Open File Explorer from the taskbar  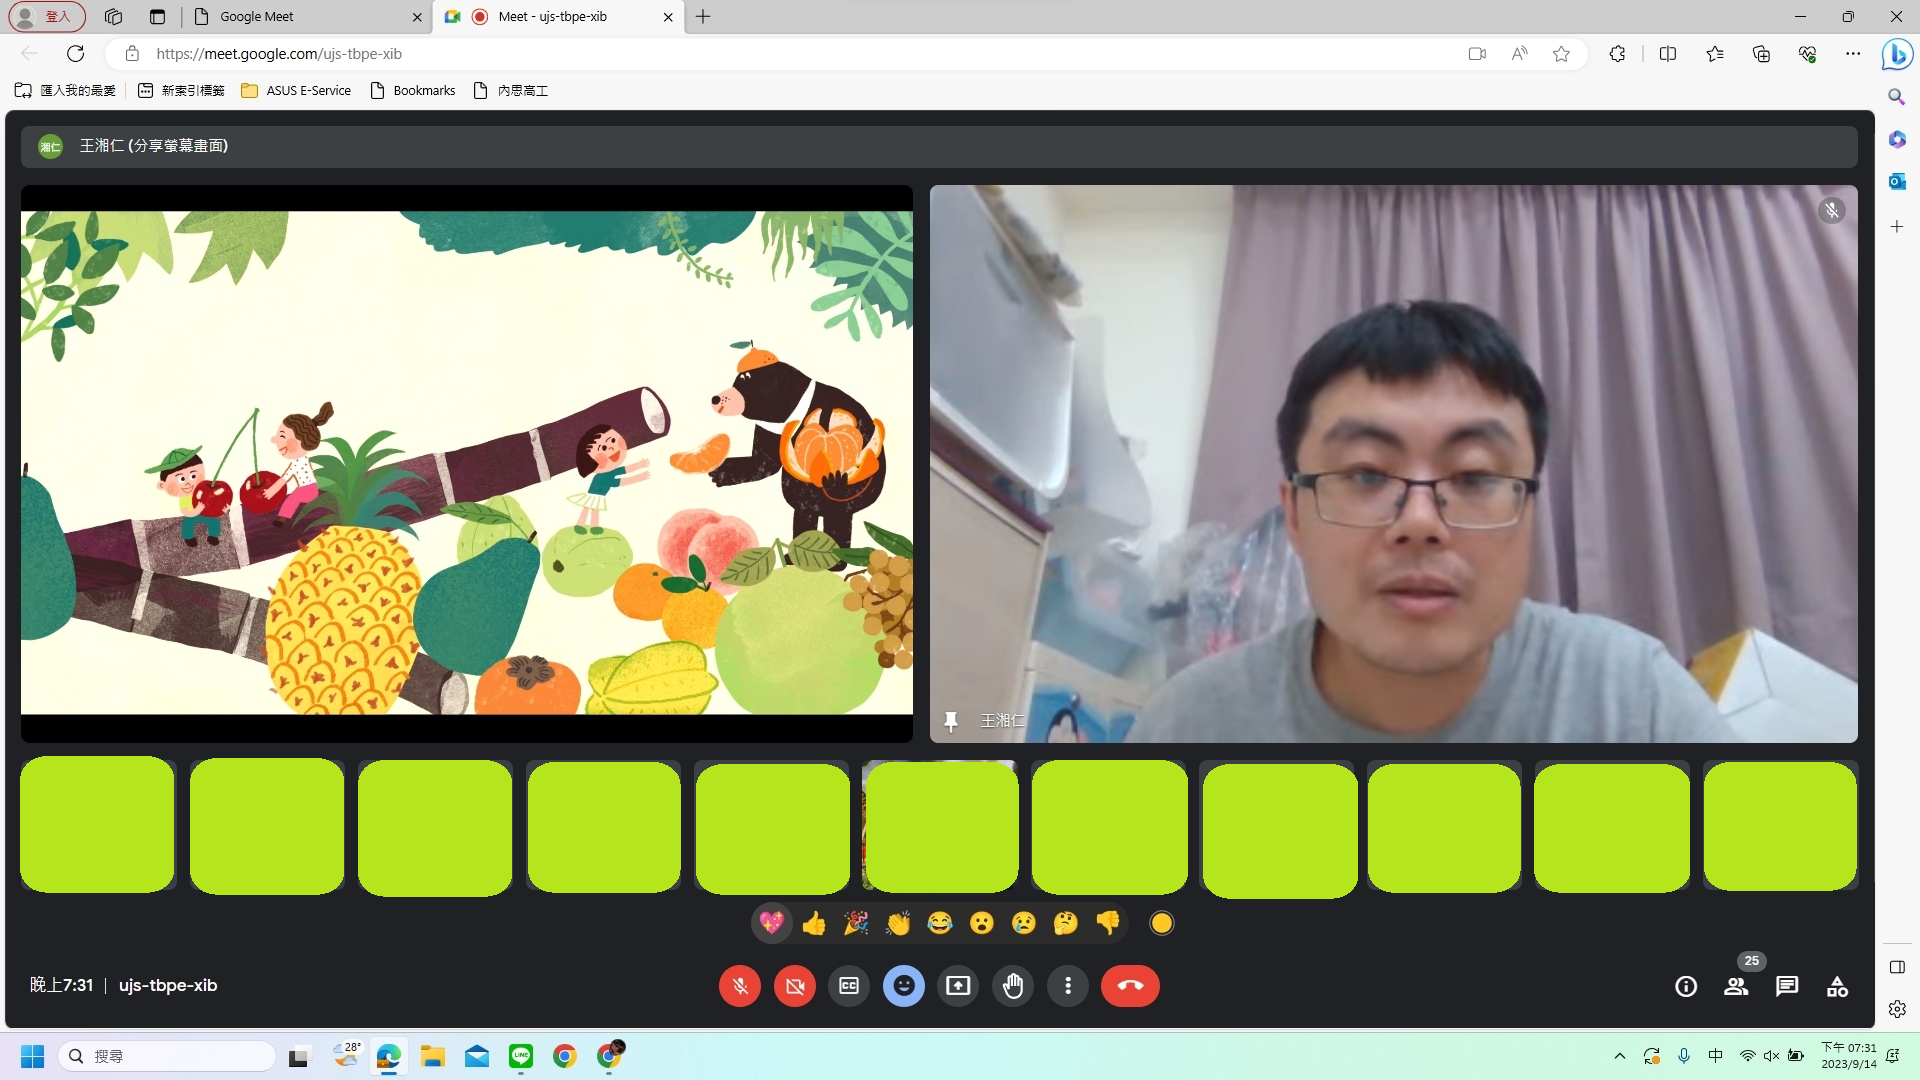pos(432,1056)
